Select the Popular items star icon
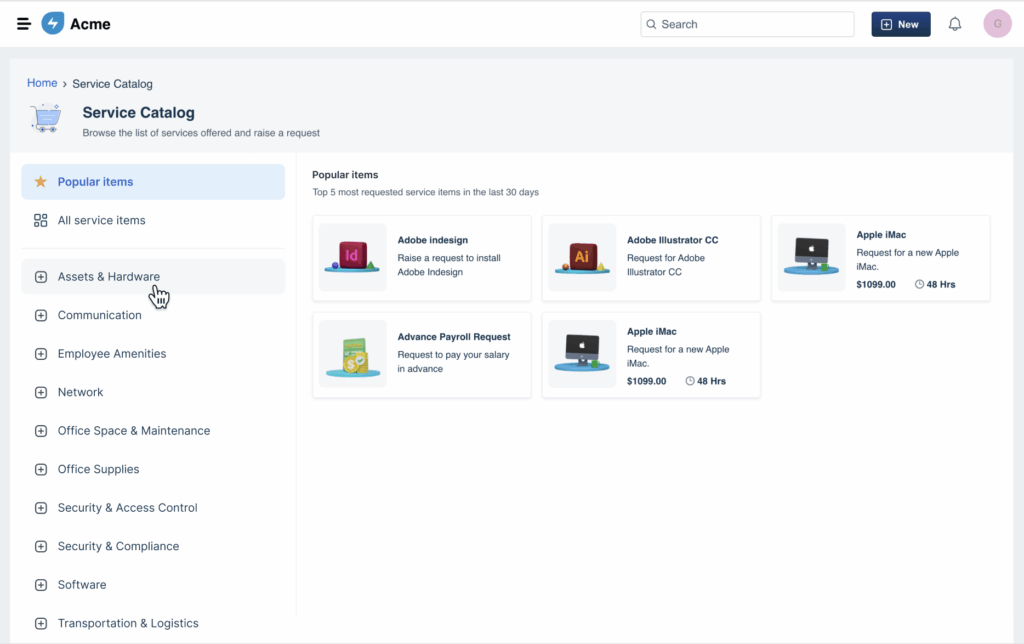The height and width of the screenshot is (644, 1024). click(40, 181)
